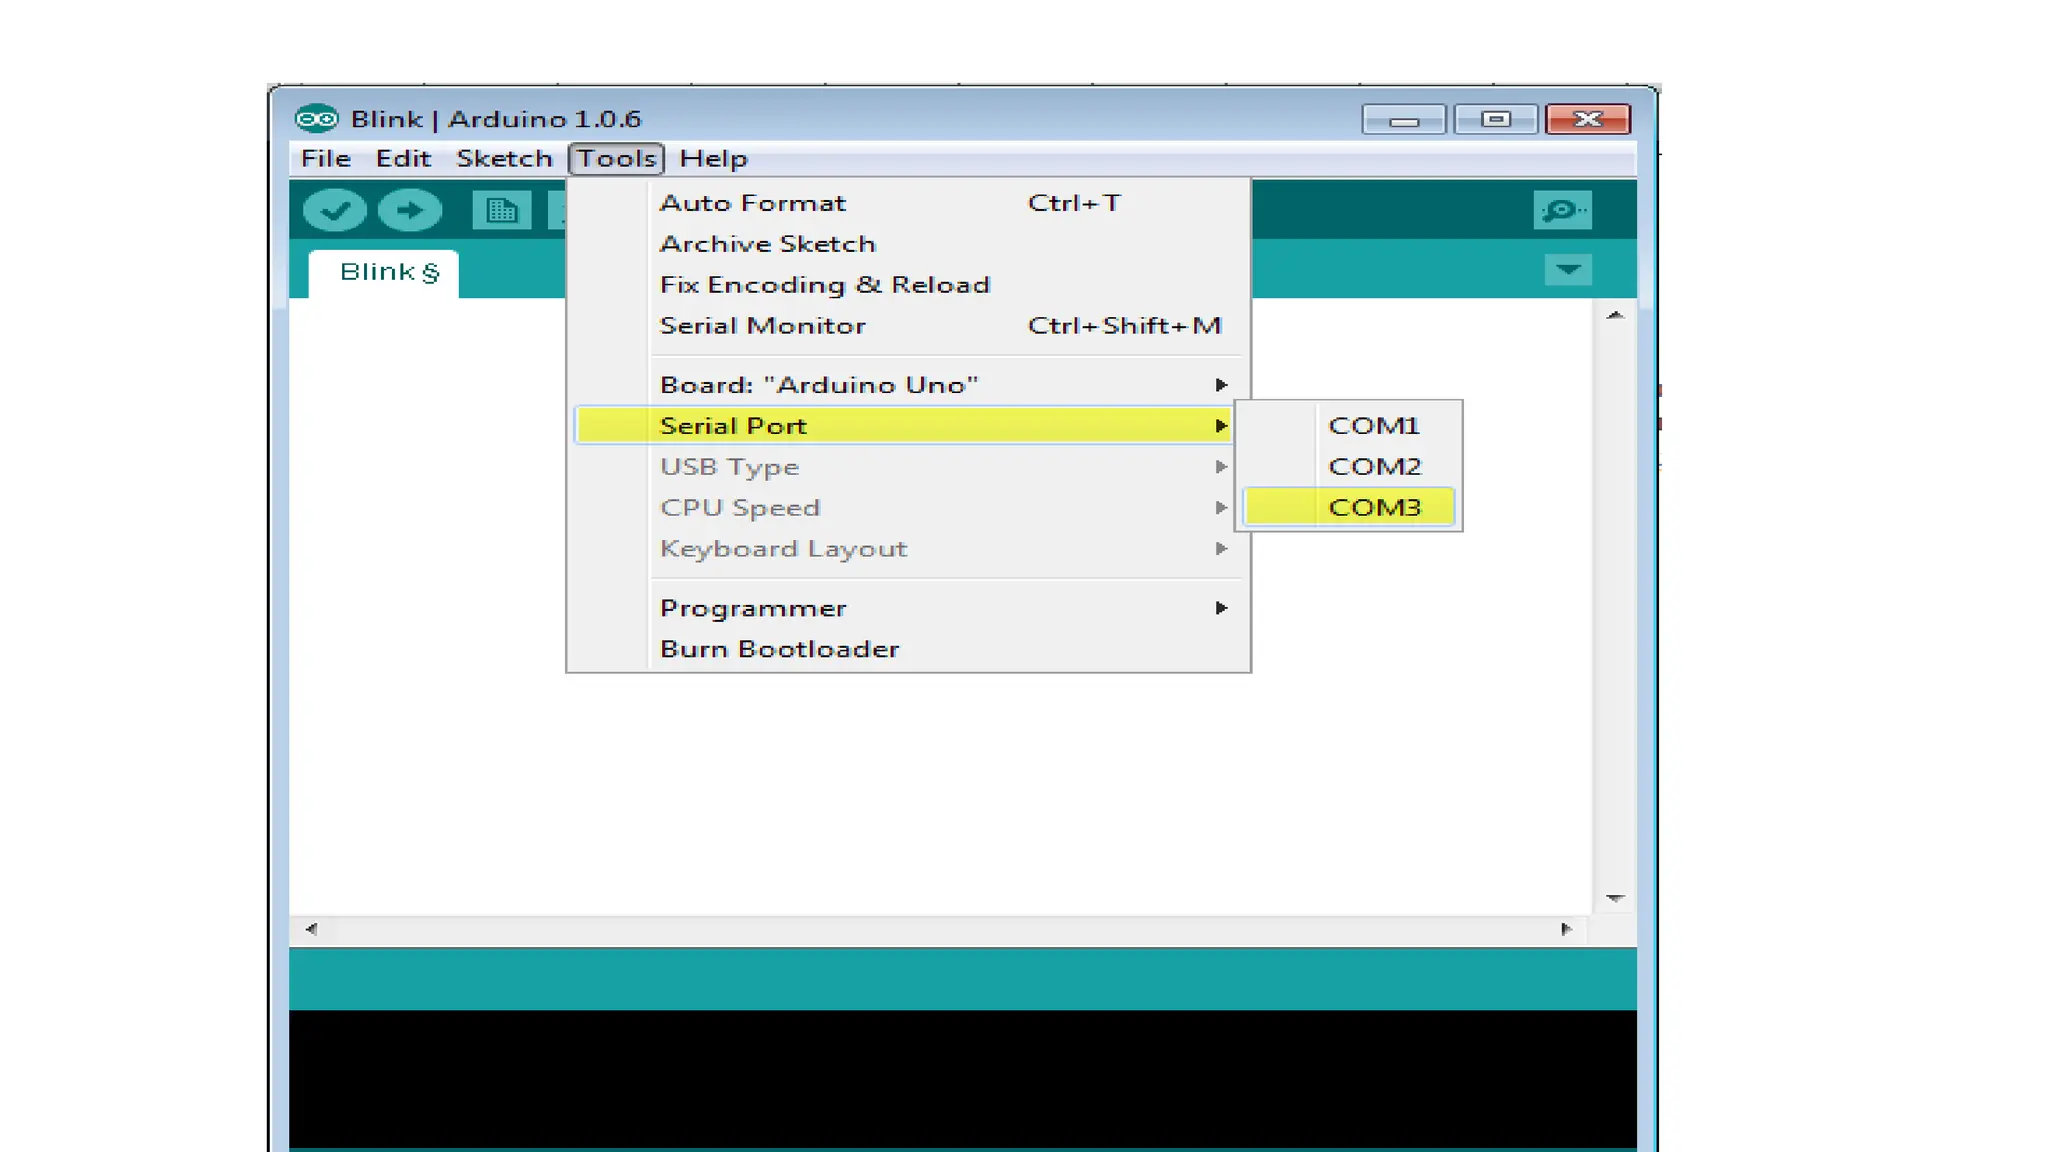
Task: Click the Upload arrow icon
Action: (x=410, y=210)
